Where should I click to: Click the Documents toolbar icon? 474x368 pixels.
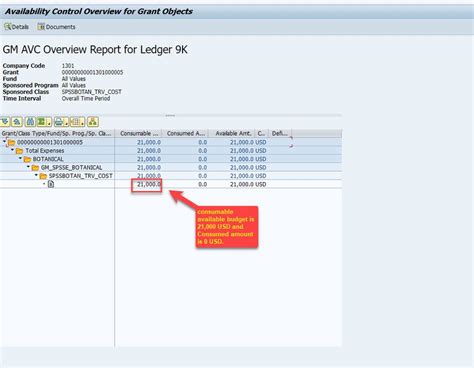[x=41, y=27]
